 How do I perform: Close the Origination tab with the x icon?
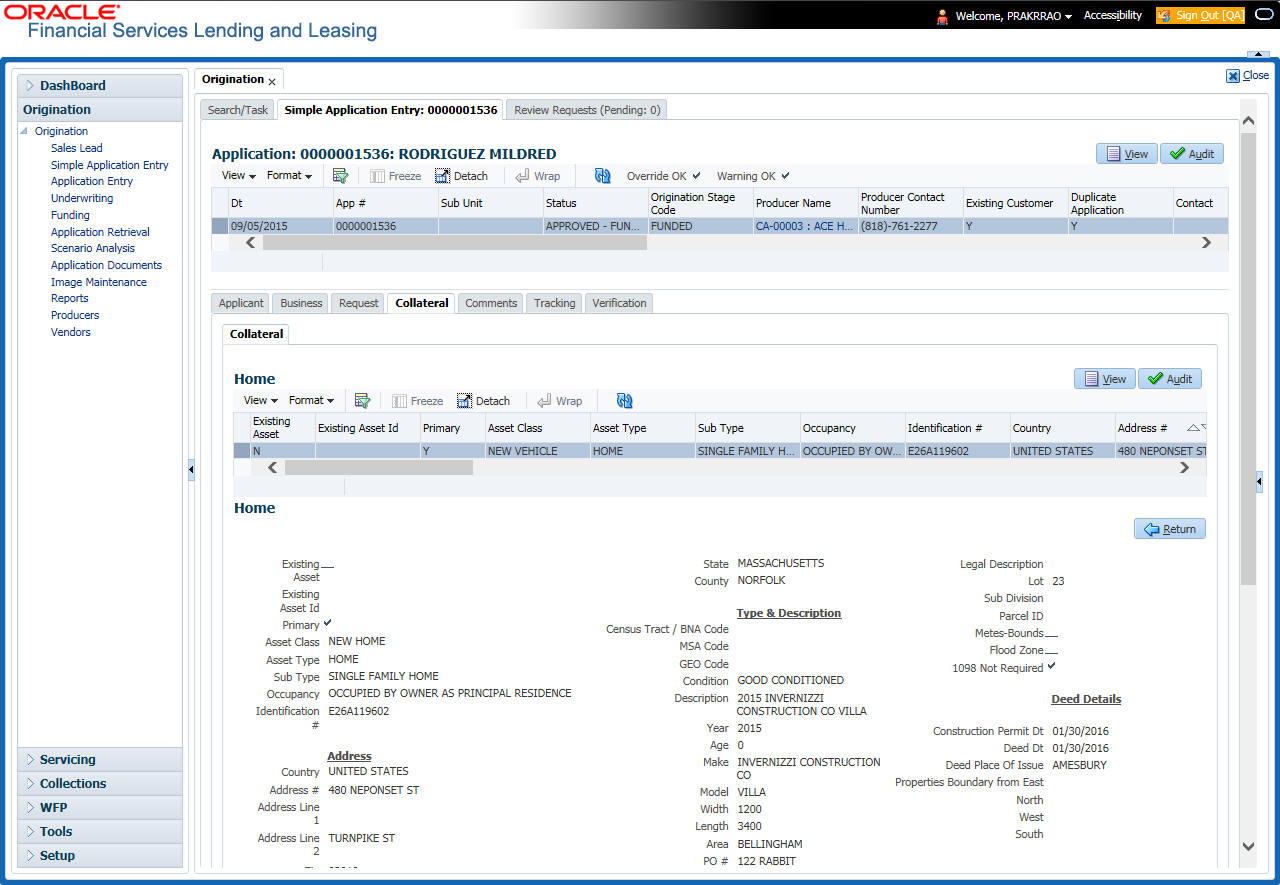point(272,81)
